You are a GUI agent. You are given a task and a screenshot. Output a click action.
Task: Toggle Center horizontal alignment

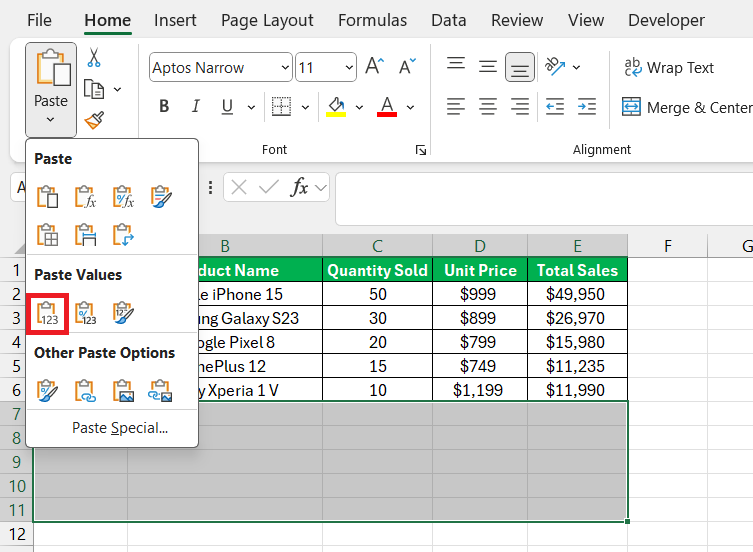pyautogui.click(x=487, y=107)
